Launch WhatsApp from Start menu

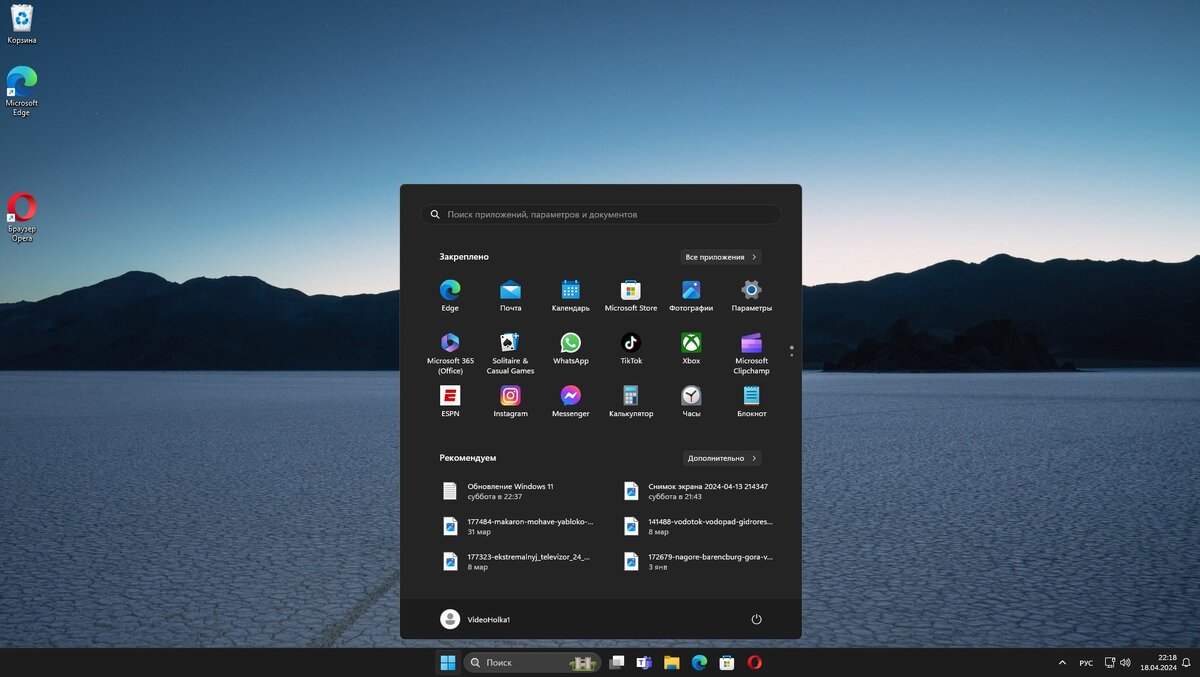pos(571,349)
